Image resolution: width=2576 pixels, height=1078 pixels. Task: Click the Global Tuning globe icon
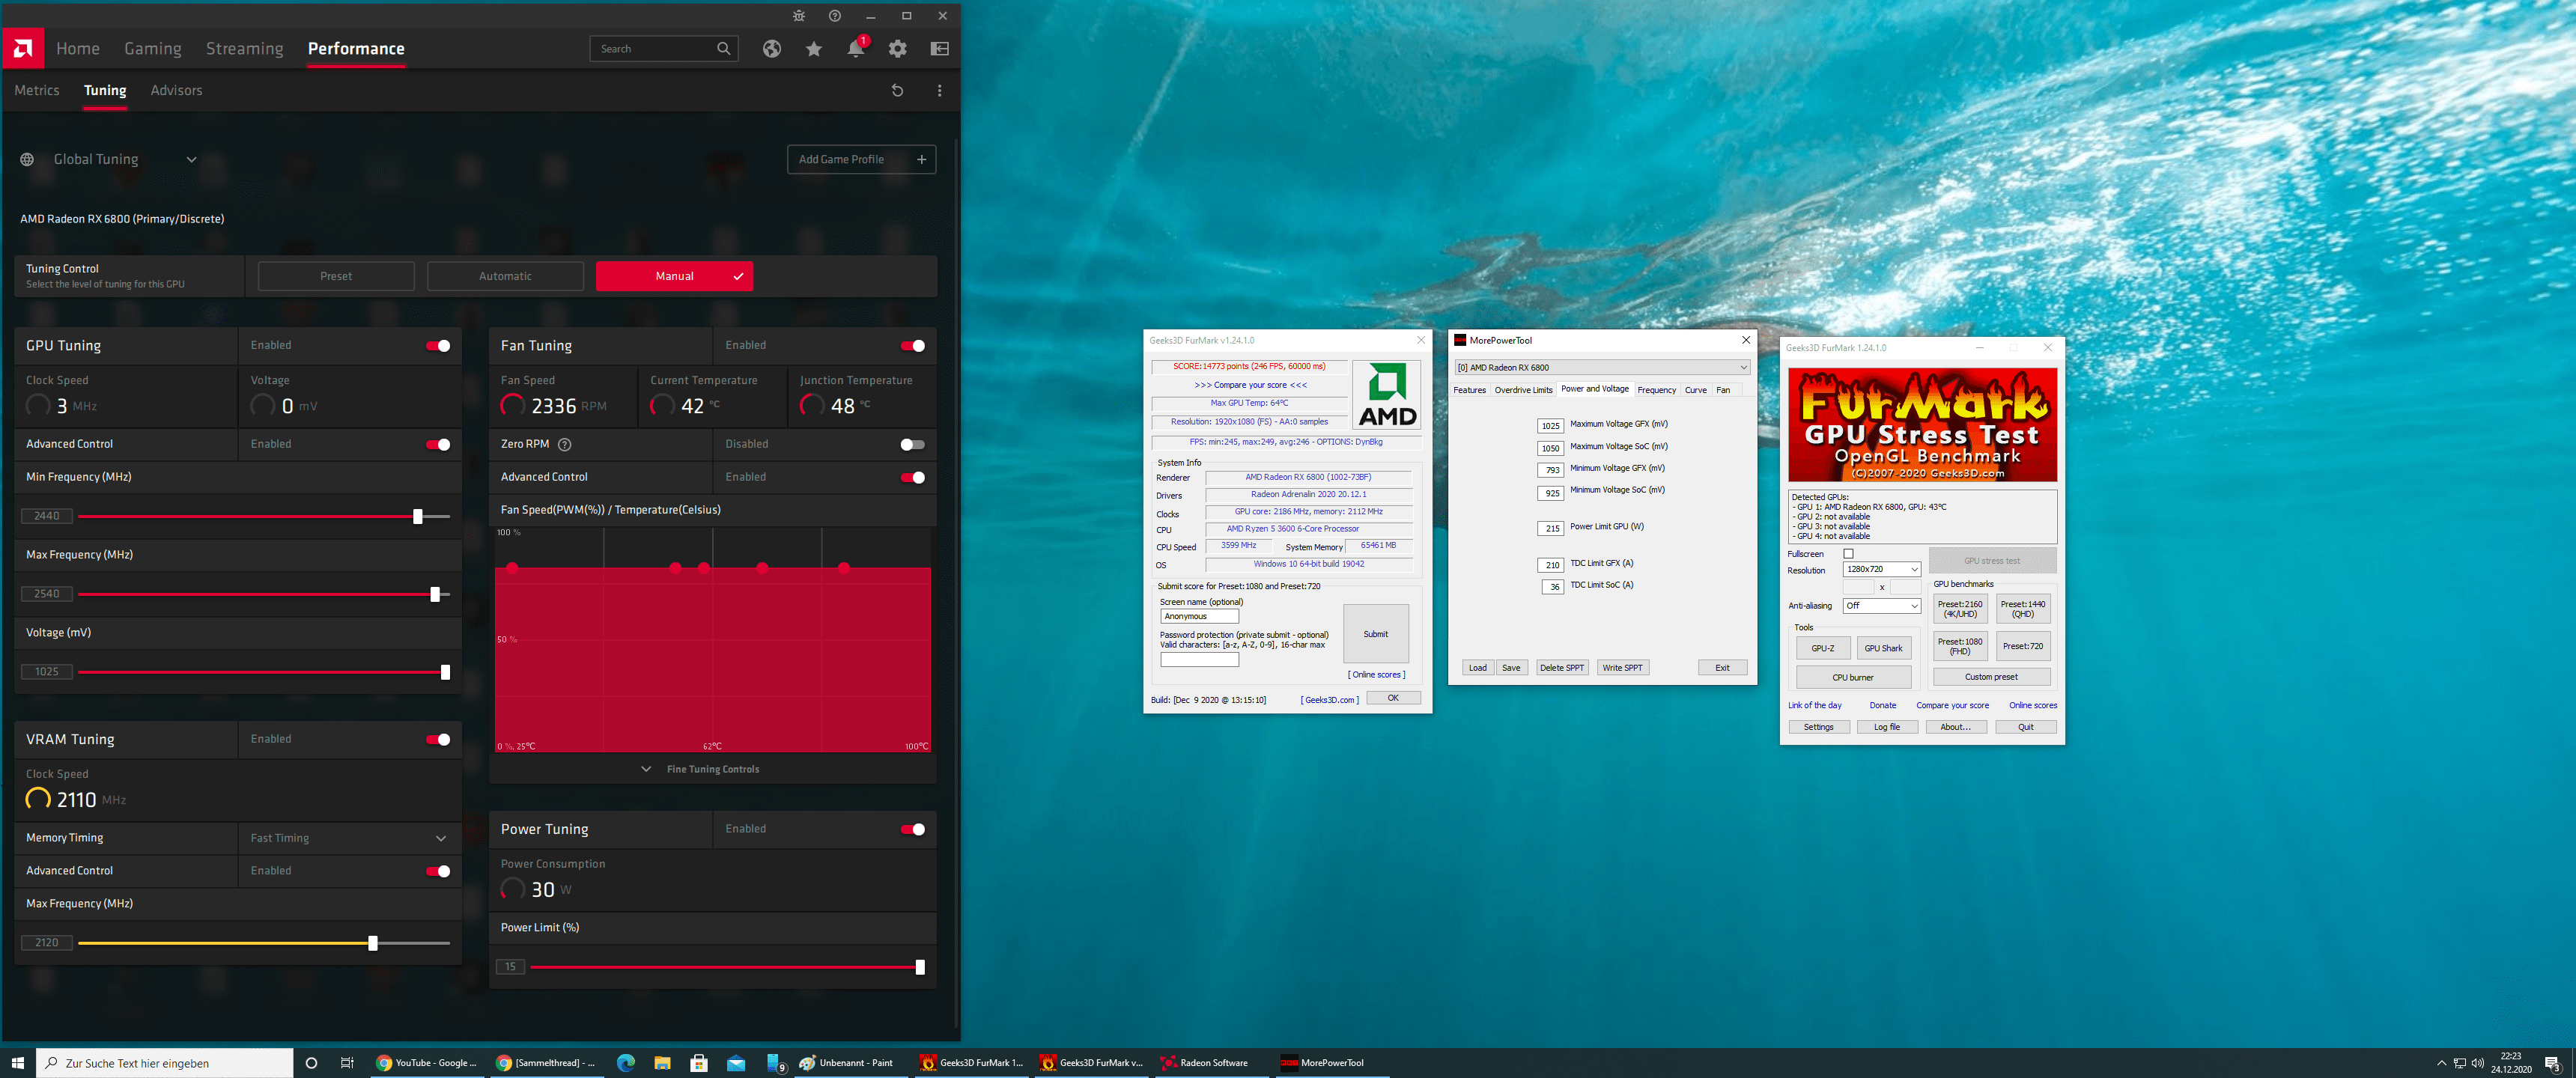click(27, 160)
